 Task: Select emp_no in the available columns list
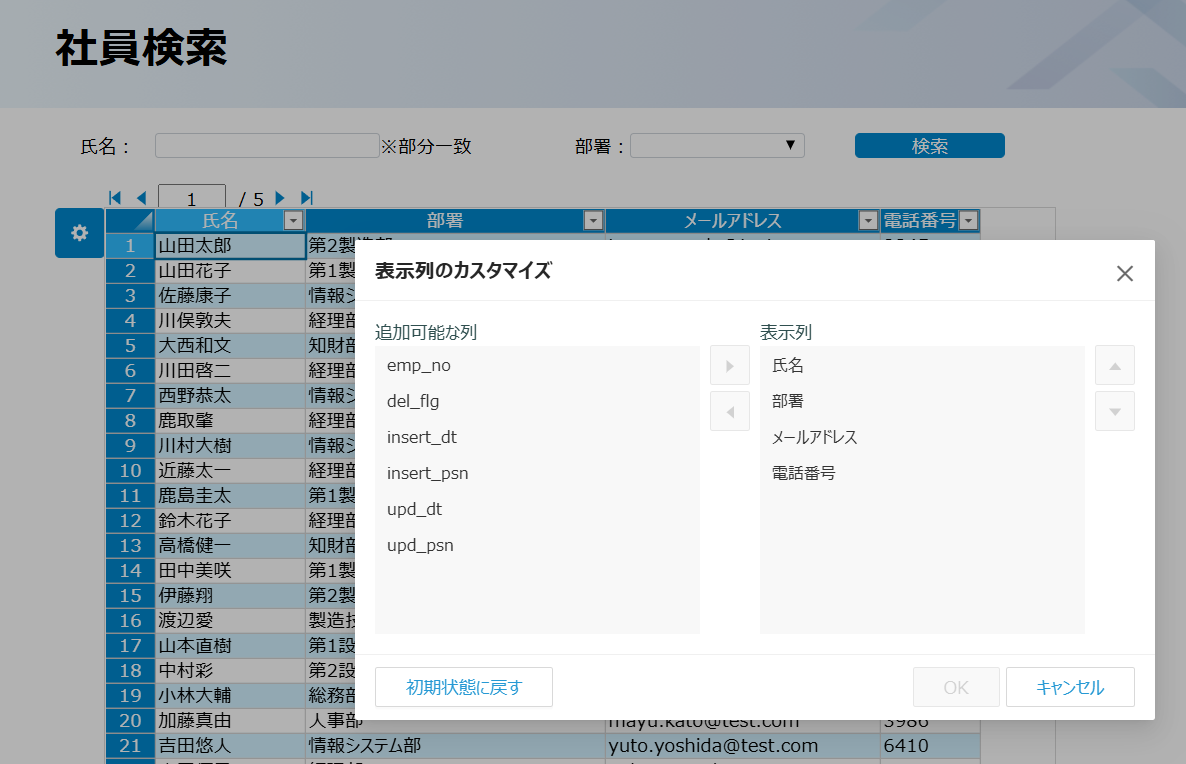click(419, 366)
